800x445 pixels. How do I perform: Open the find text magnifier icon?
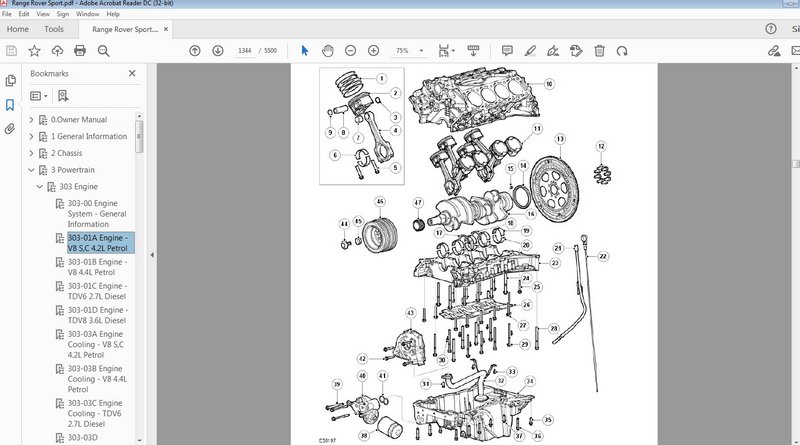pos(104,51)
